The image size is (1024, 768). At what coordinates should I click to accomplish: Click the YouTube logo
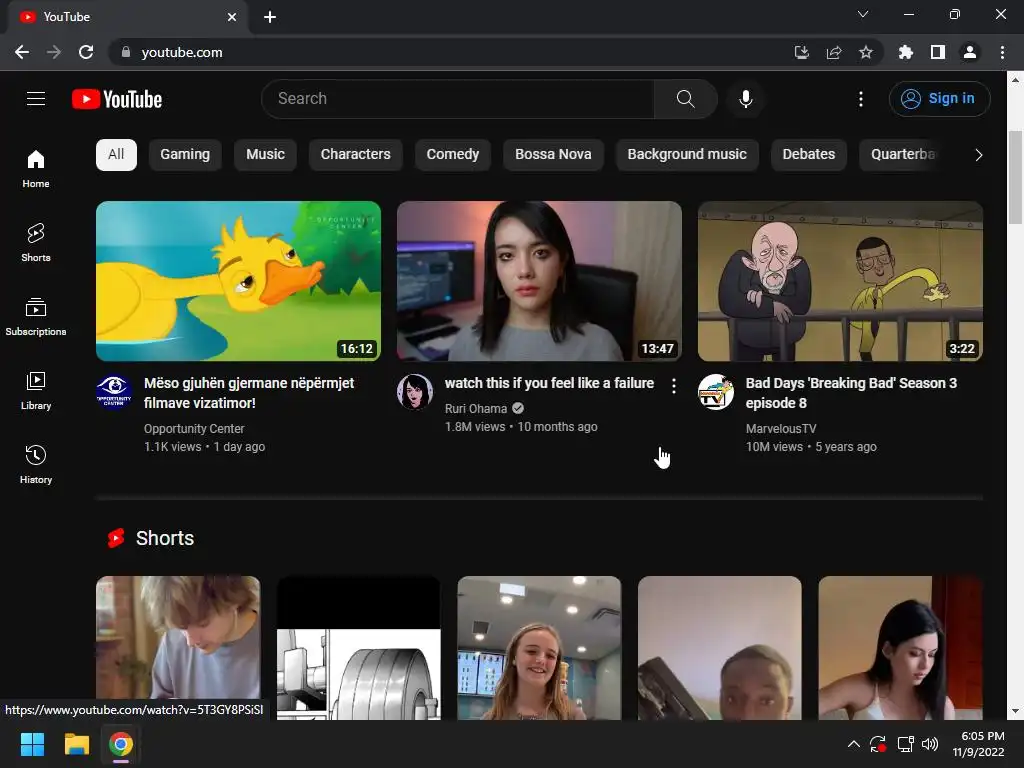point(117,99)
